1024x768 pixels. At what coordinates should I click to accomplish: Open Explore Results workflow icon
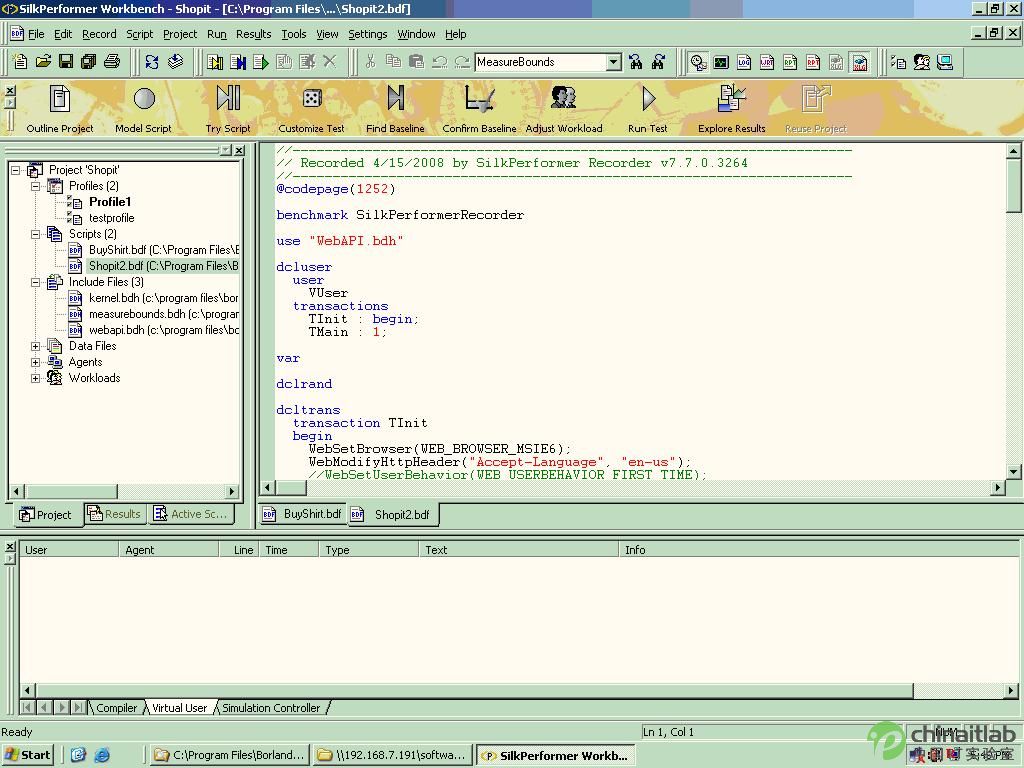pos(731,98)
